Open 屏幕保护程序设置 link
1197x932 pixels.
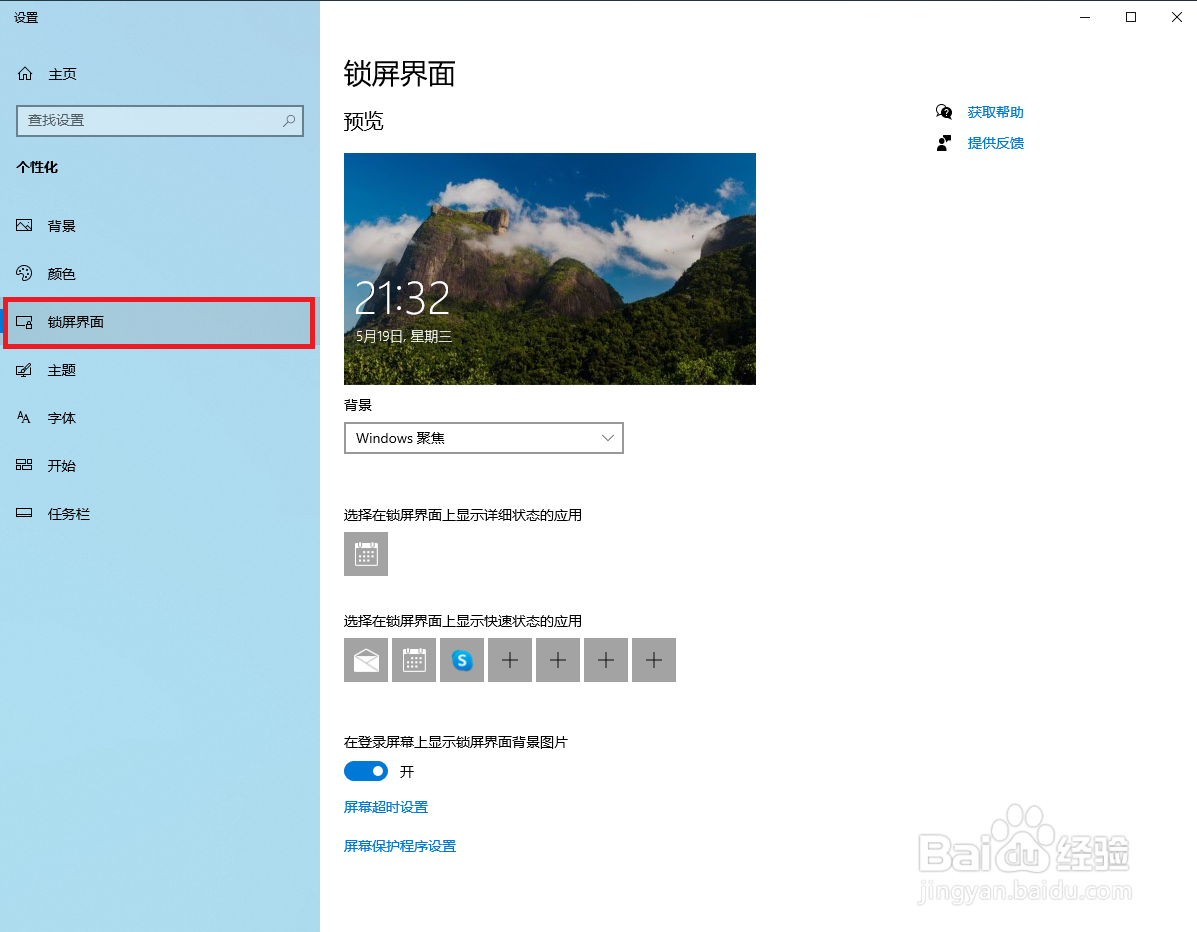click(x=399, y=846)
